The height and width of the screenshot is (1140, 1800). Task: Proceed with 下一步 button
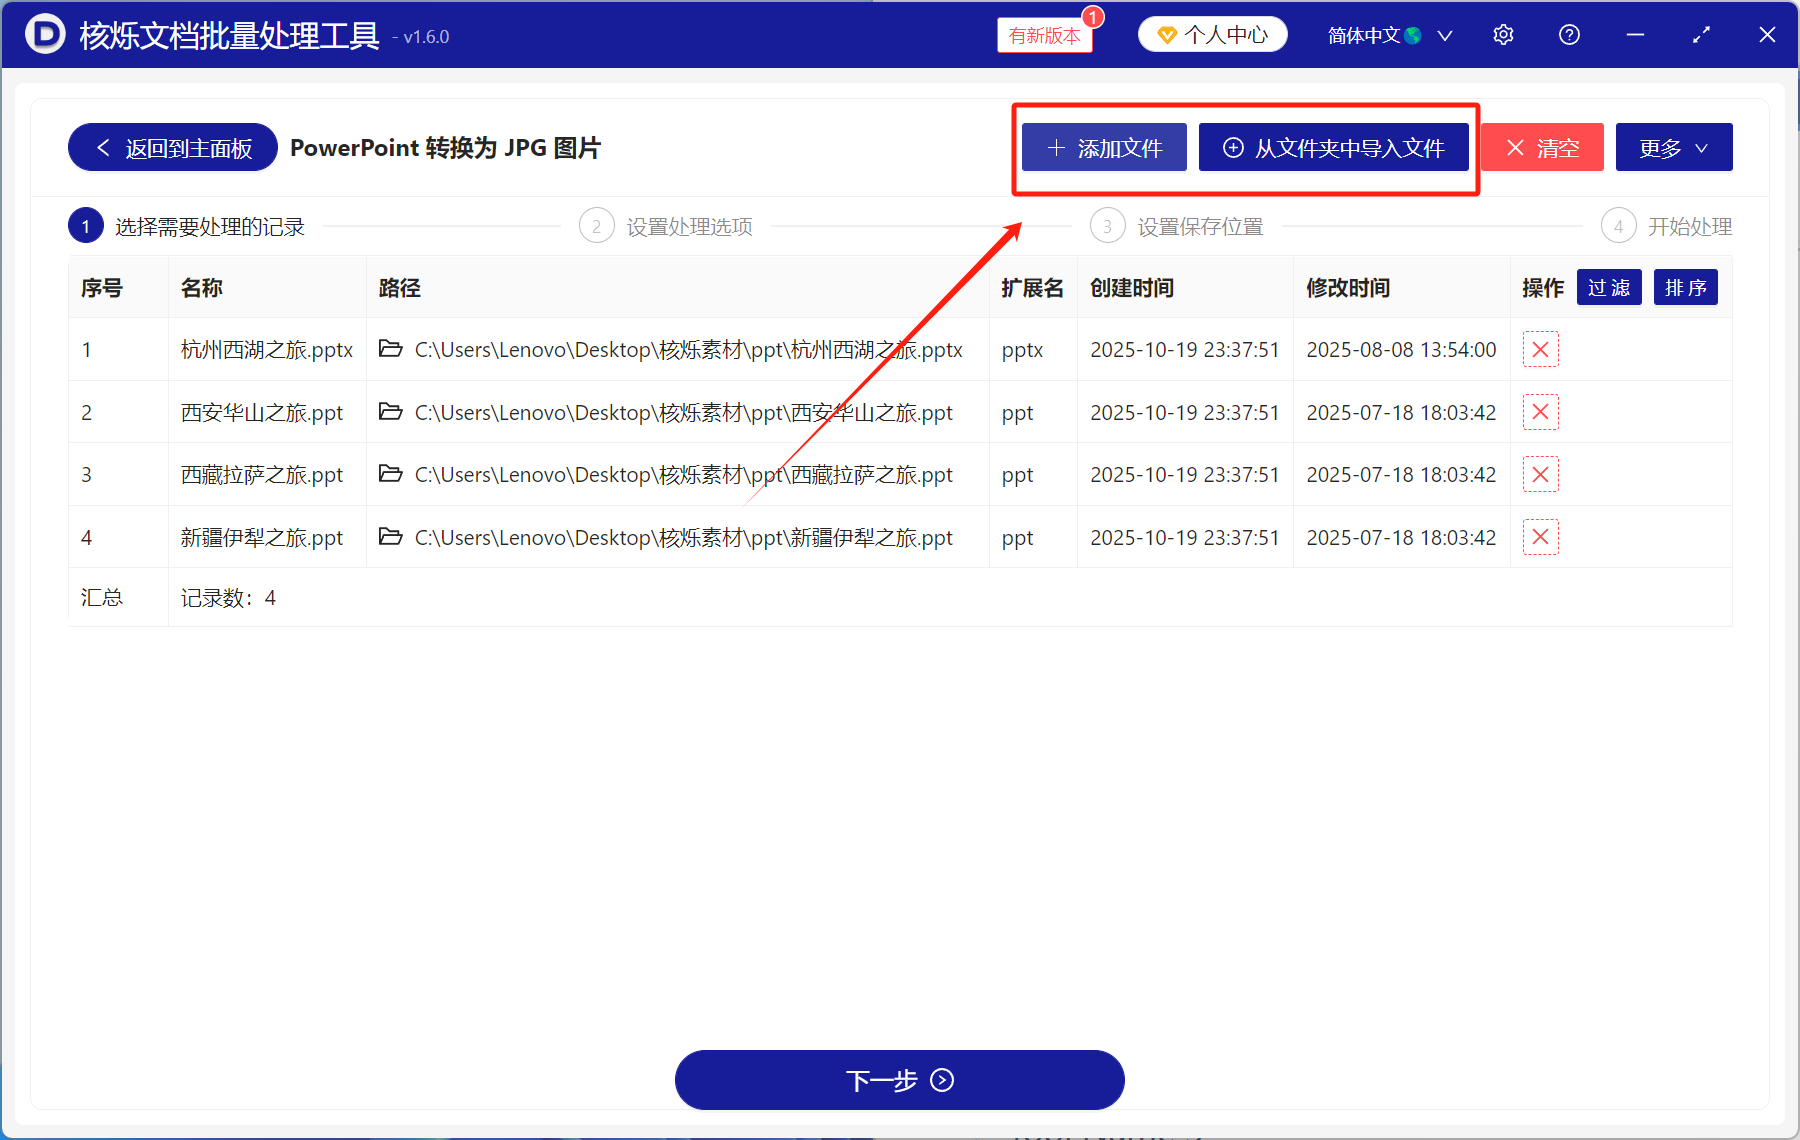[x=900, y=1080]
